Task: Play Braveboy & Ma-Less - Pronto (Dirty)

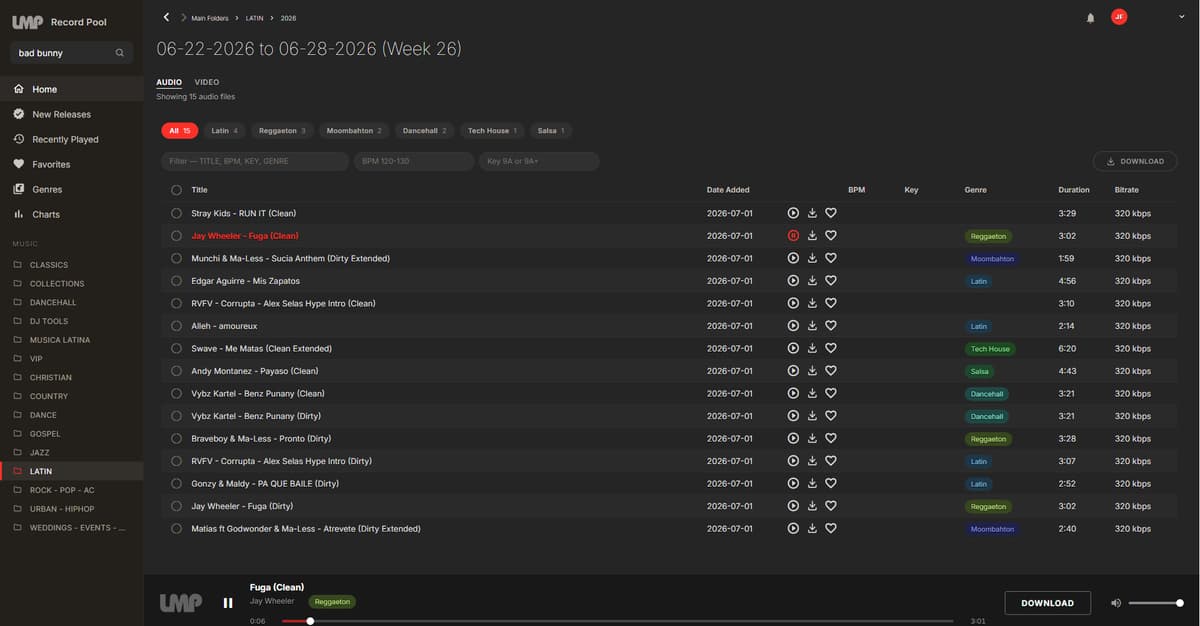Action: (793, 438)
